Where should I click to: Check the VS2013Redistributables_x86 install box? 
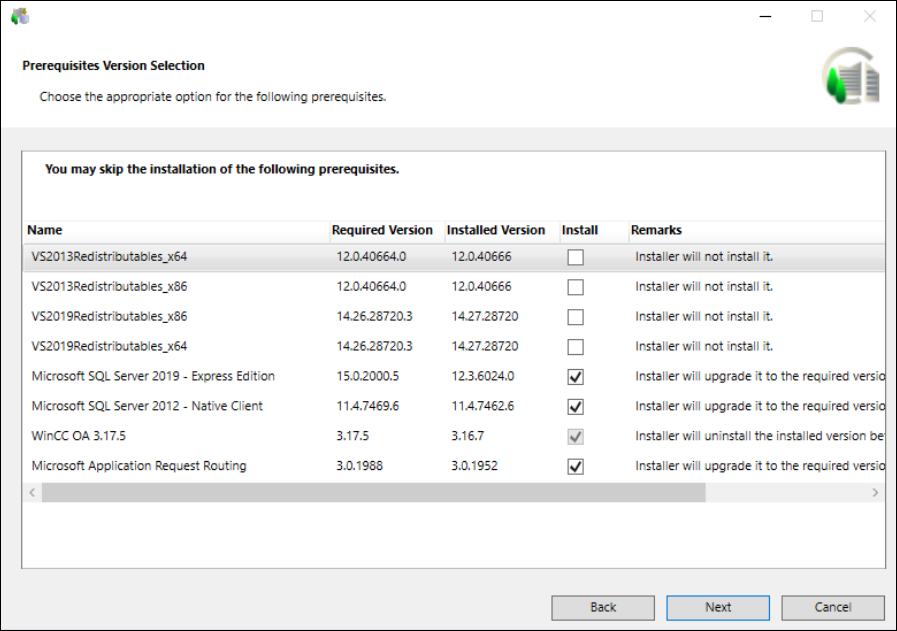[x=575, y=287]
